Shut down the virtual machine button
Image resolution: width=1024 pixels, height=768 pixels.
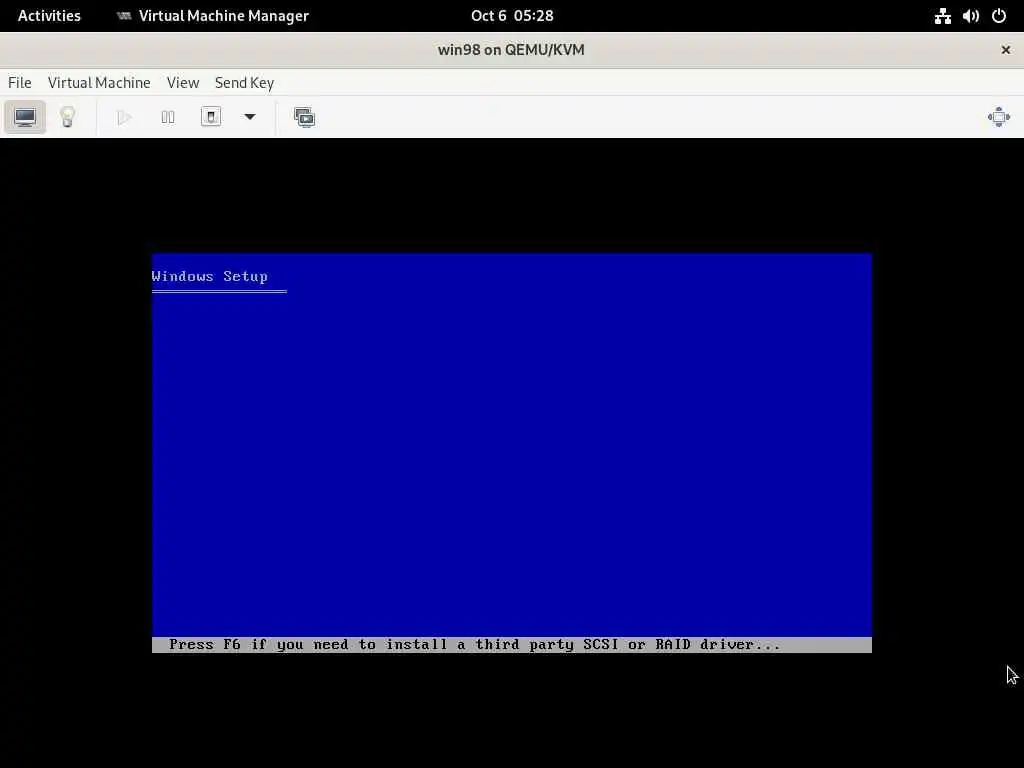tap(210, 118)
